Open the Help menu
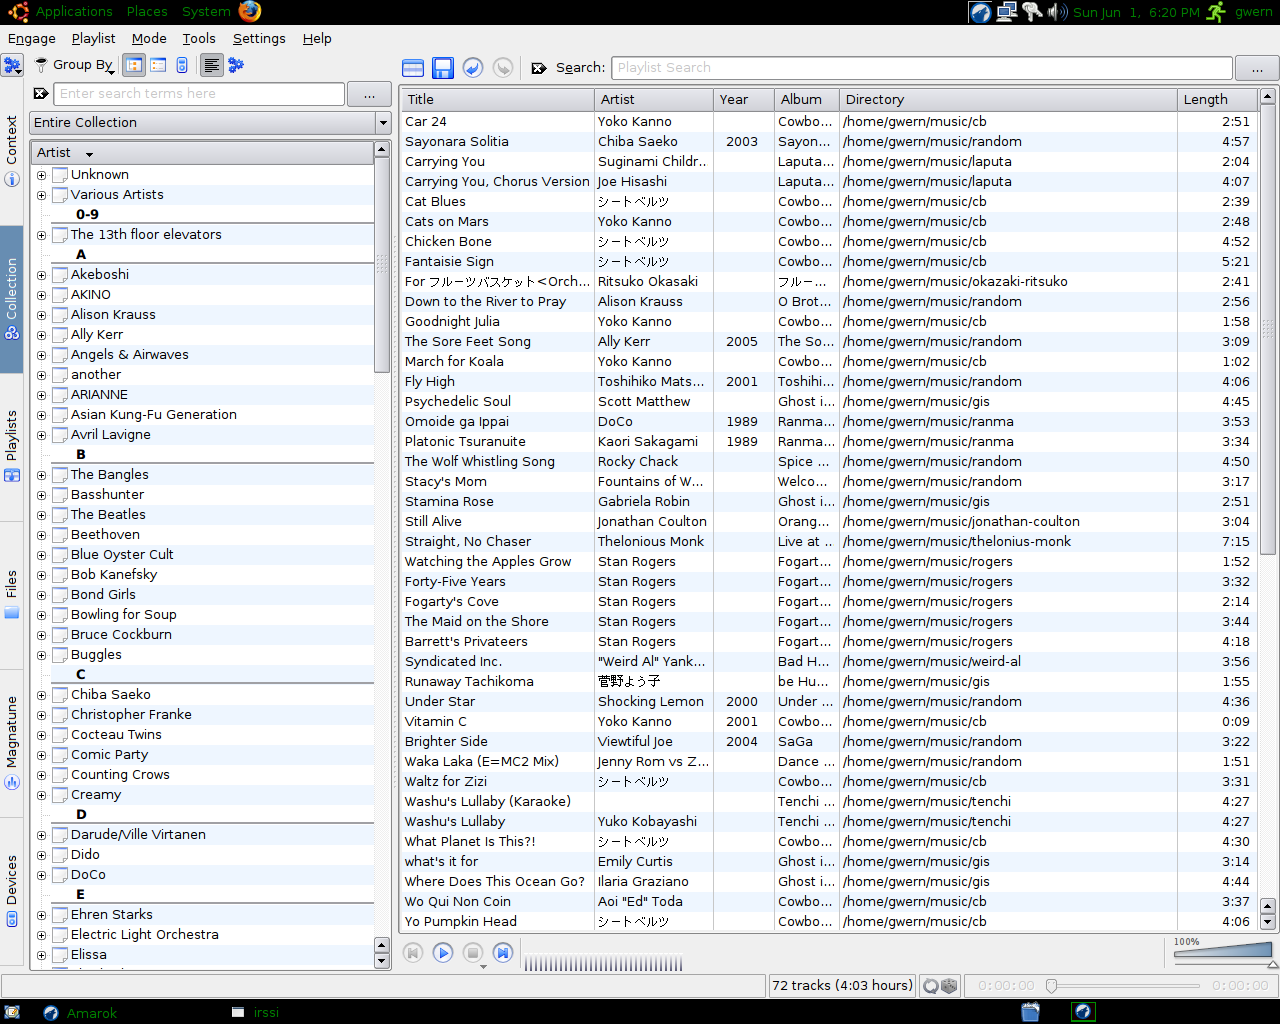This screenshot has height=1024, width=1280. click(317, 39)
